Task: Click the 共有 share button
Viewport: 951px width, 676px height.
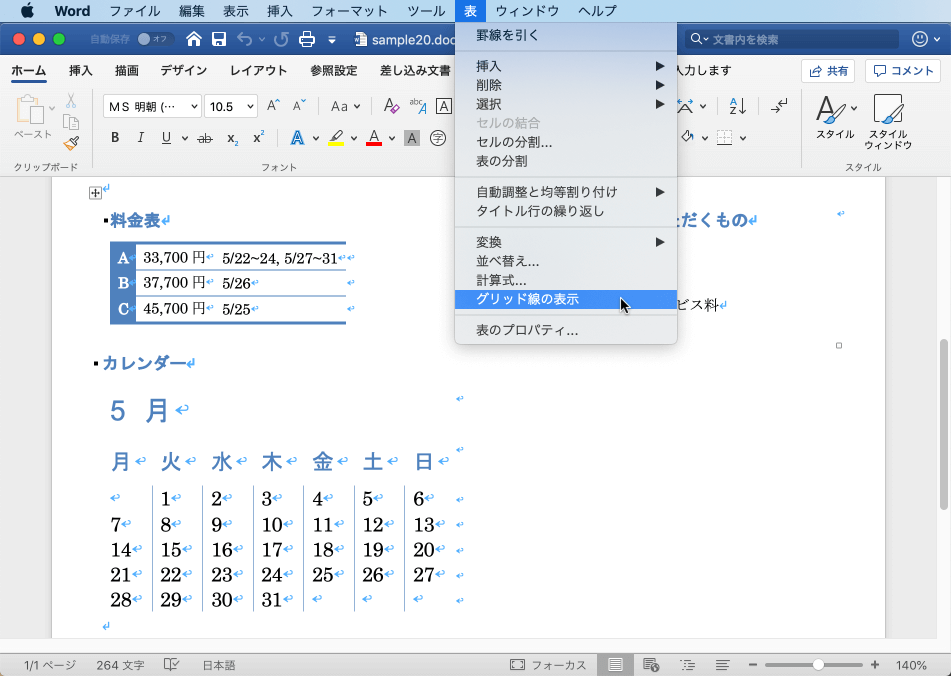Action: pos(828,71)
